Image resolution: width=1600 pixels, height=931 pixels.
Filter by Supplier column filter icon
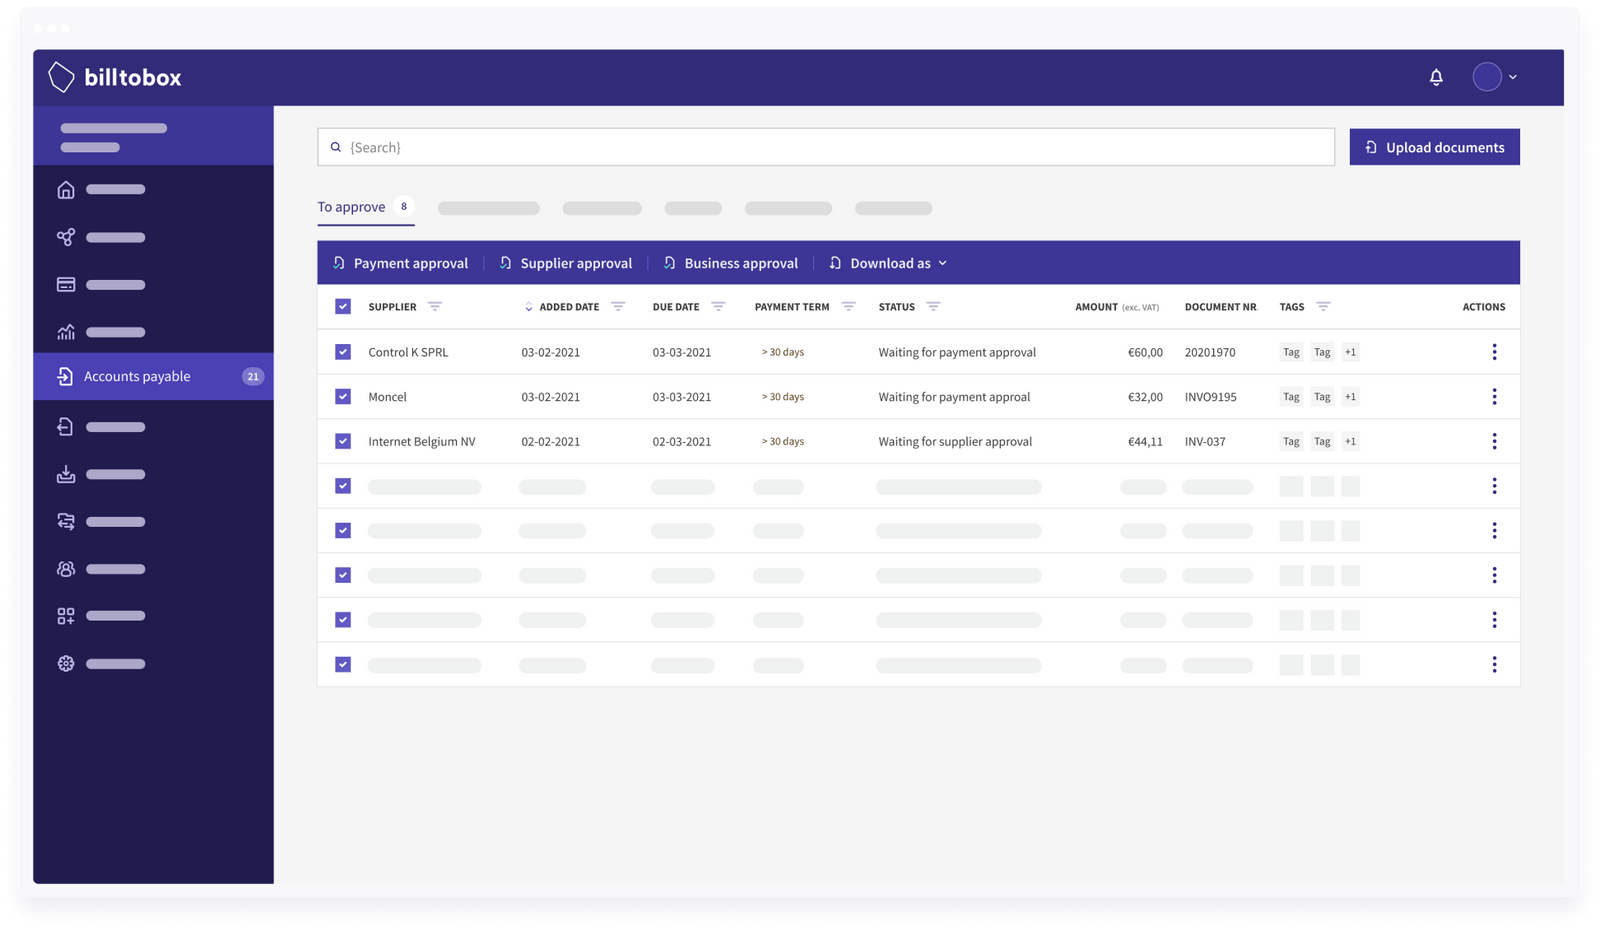point(435,307)
